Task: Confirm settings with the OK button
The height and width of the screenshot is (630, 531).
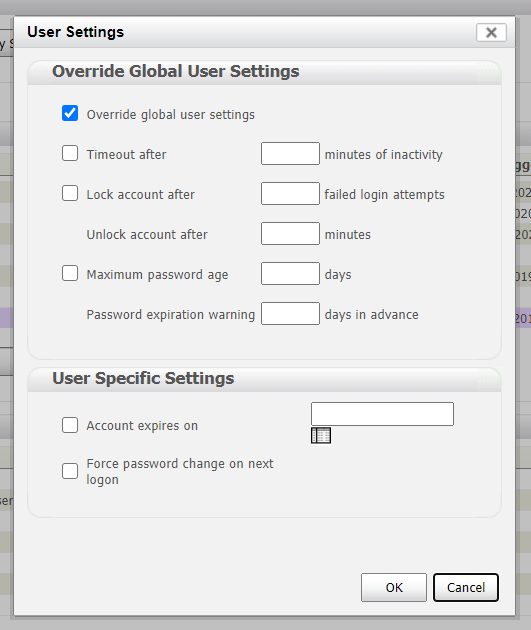Action: click(394, 587)
